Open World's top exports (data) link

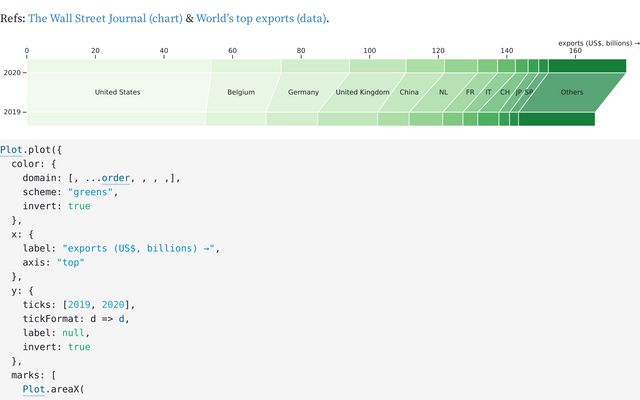pos(261,18)
